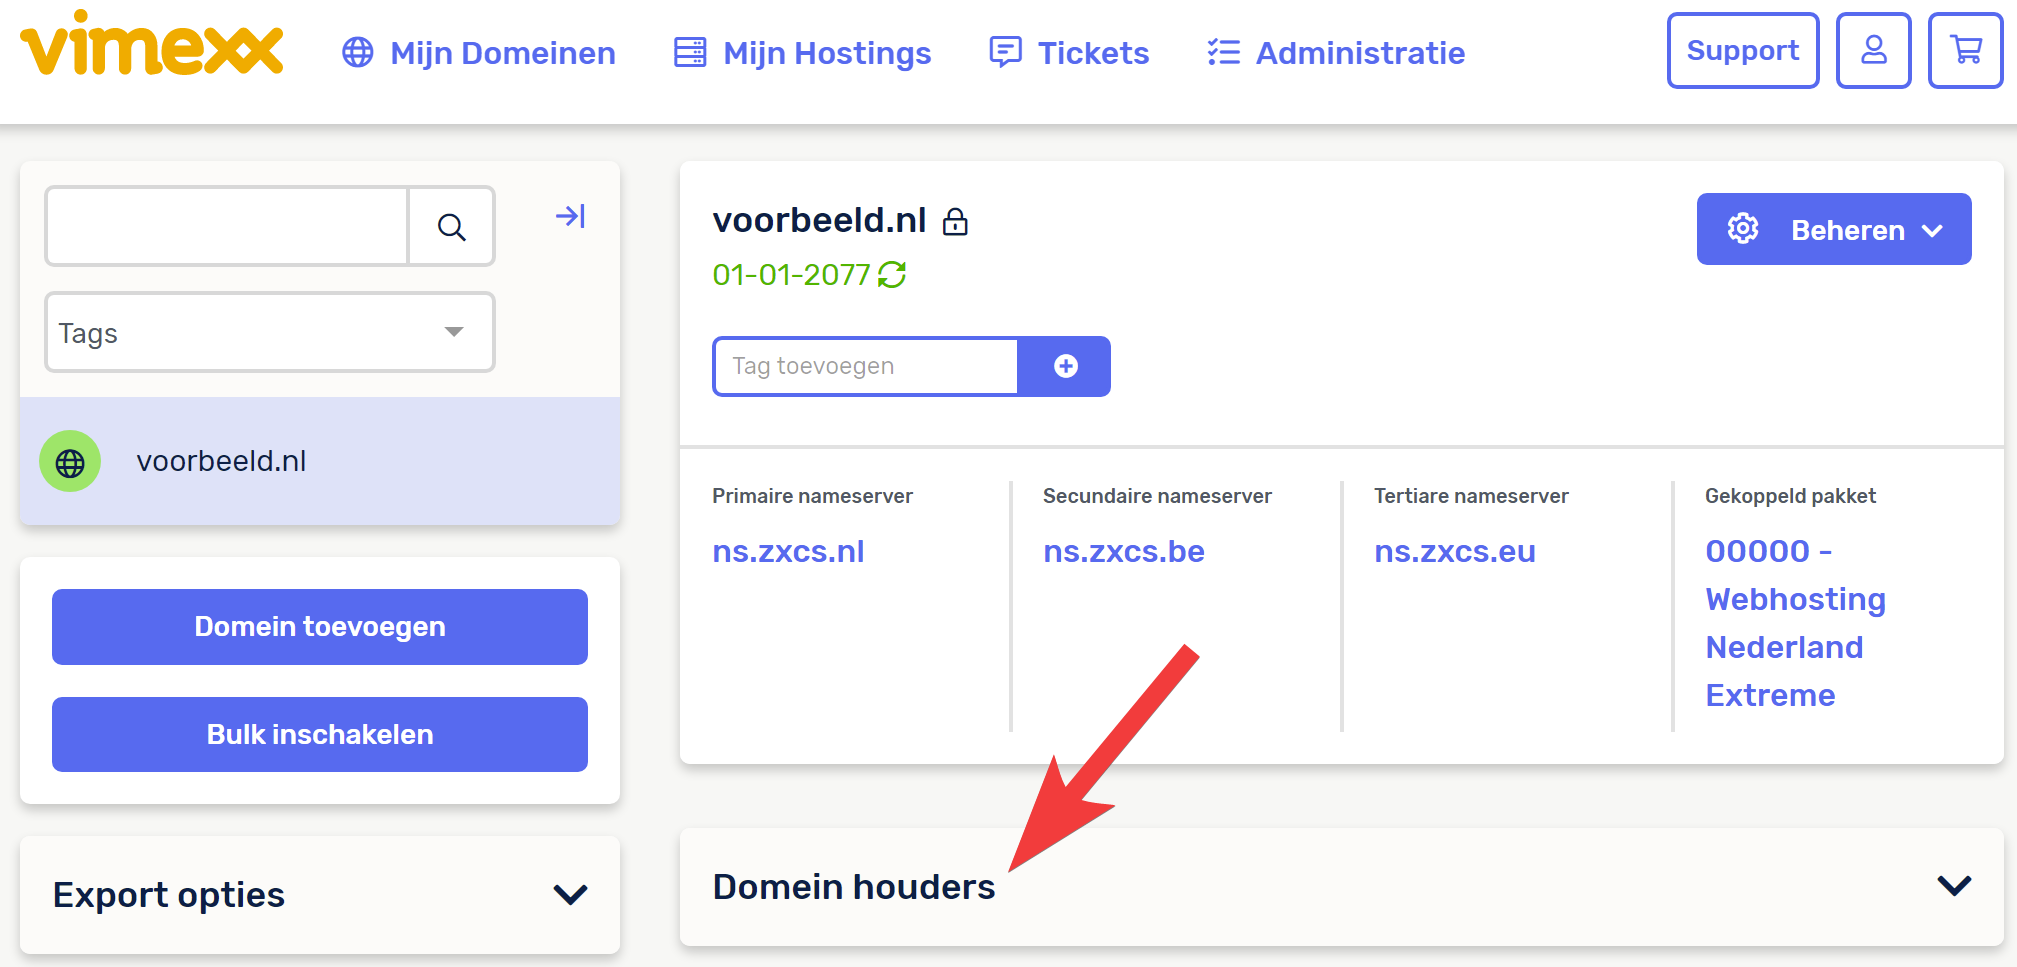Click the green auto-renew refresh icon
This screenshot has width=2017, height=967.
(x=892, y=274)
